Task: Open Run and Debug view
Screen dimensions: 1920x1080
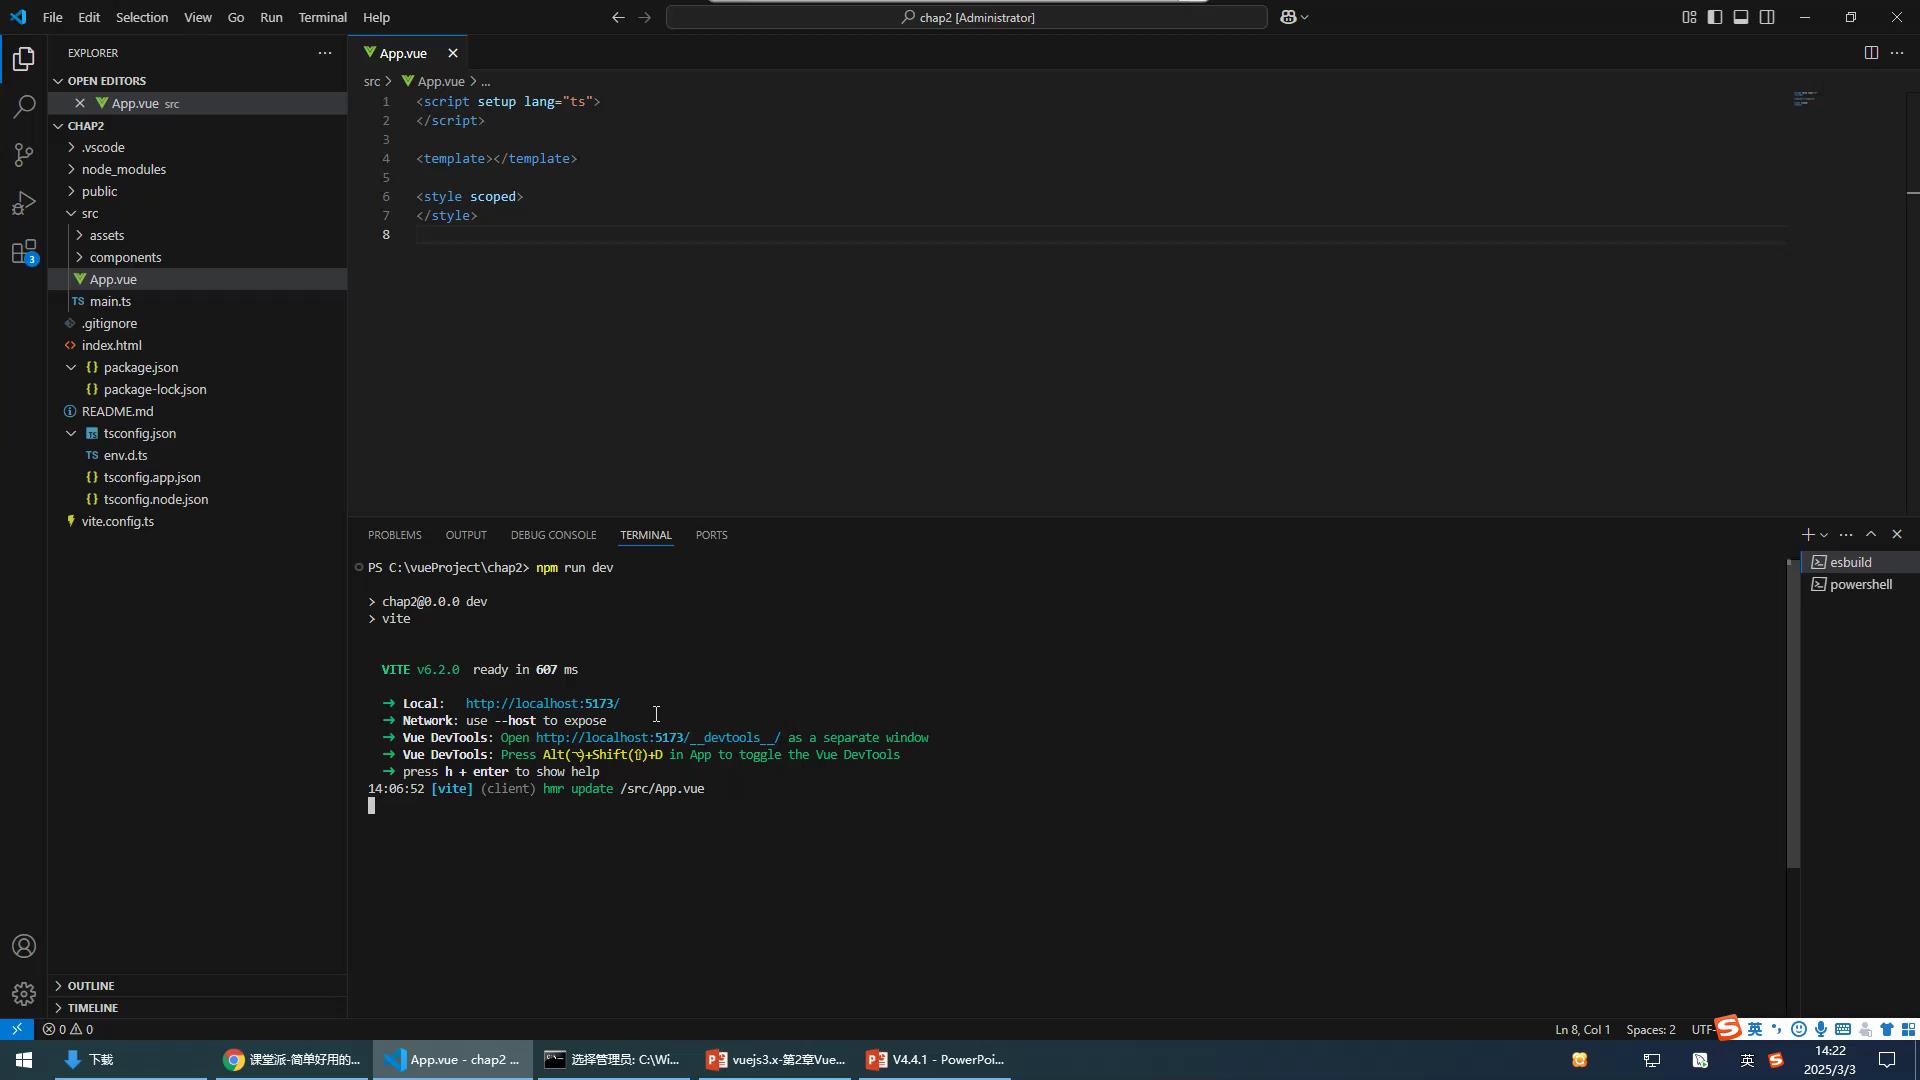Action: pyautogui.click(x=24, y=203)
